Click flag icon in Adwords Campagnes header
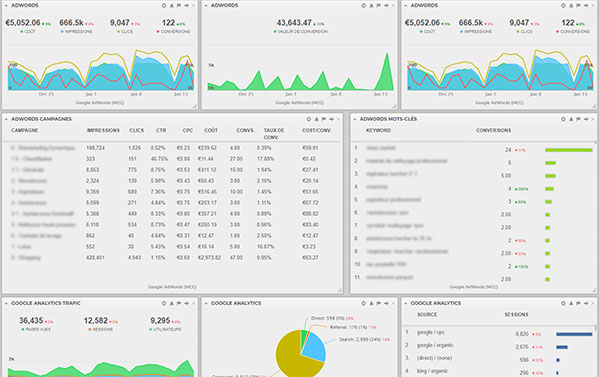This screenshot has width=600, height=377. pyautogui.click(x=324, y=119)
